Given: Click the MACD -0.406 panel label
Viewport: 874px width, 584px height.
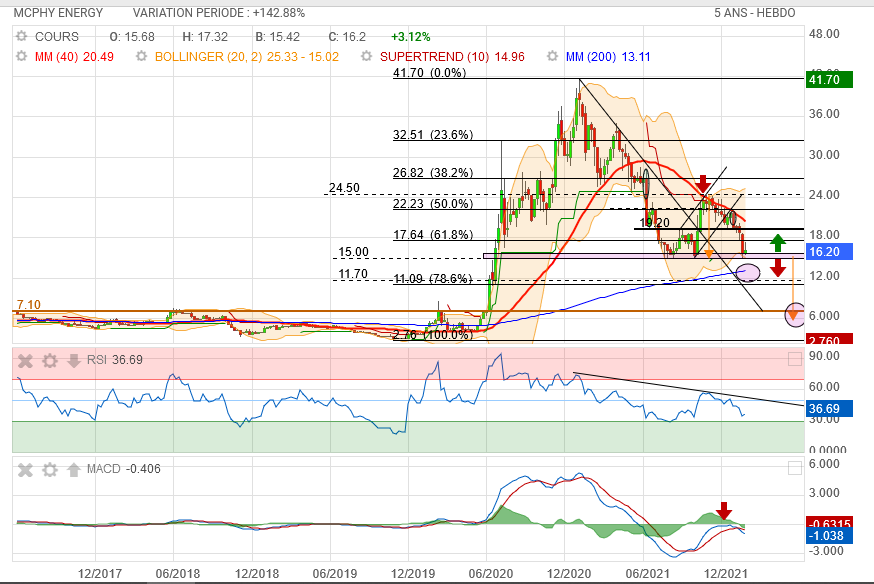Looking at the screenshot, I should pyautogui.click(x=124, y=469).
